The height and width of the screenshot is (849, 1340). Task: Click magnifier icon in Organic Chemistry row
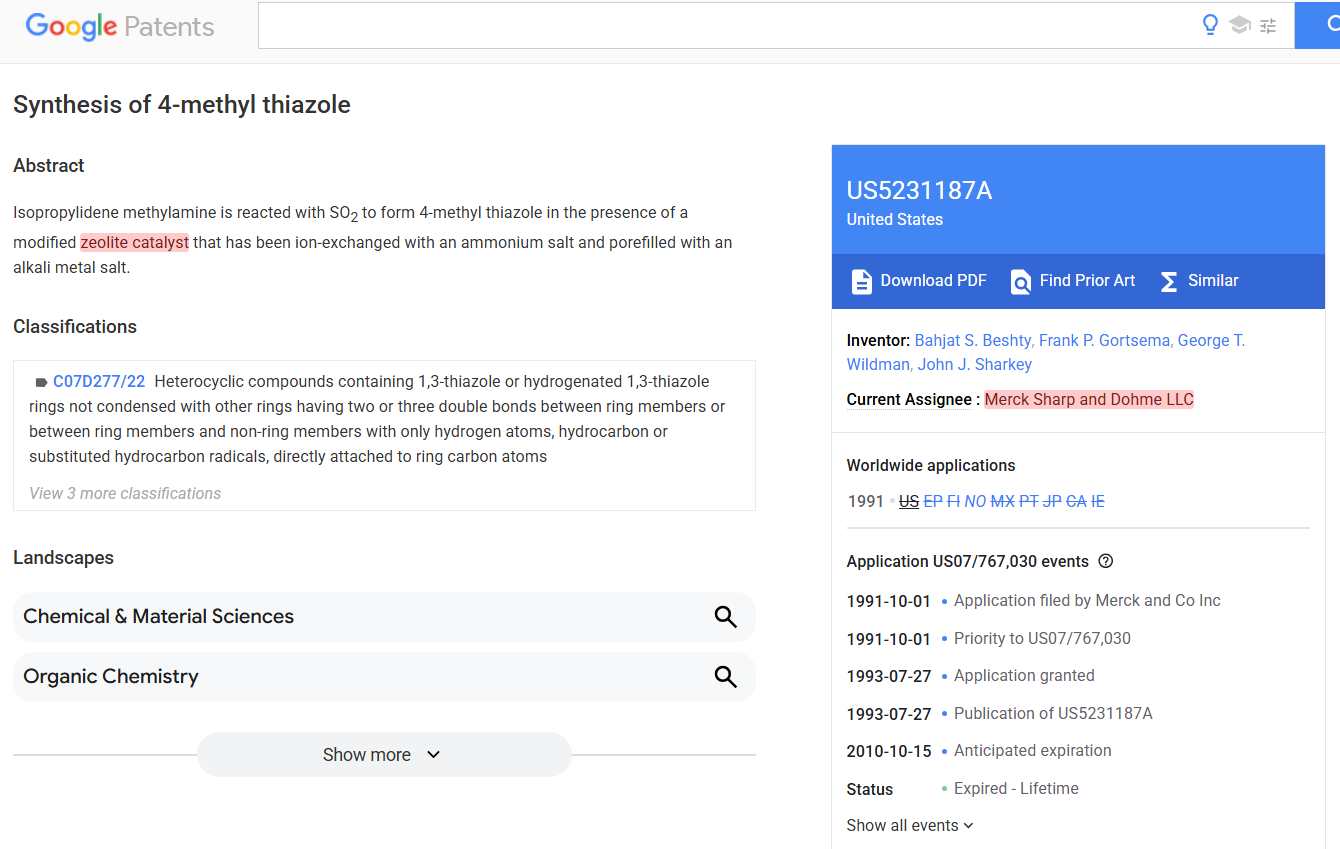coord(726,677)
